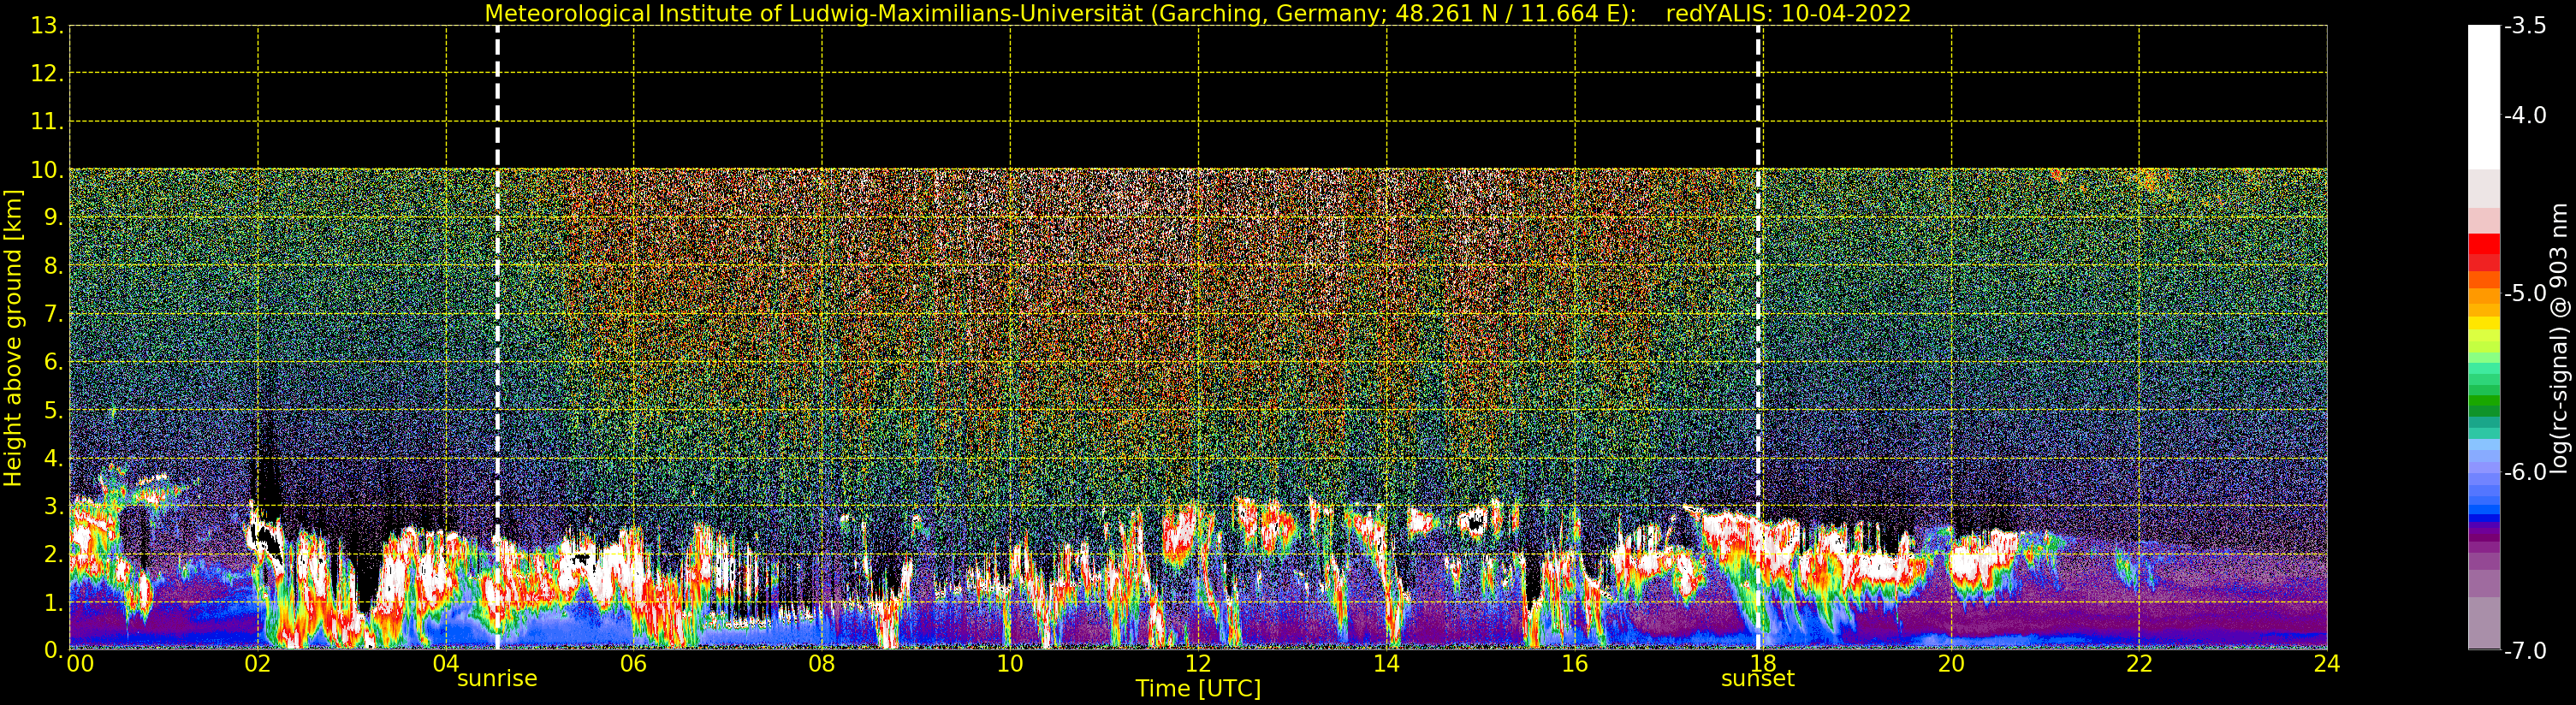Click the time axis tick '22'
Viewport: 2576px width, 705px height.
click(2139, 664)
